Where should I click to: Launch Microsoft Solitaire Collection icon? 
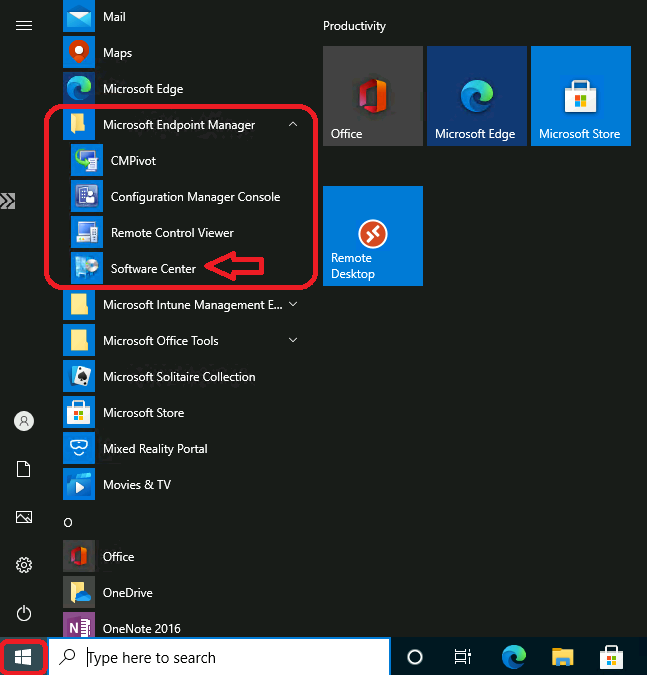click(79, 376)
